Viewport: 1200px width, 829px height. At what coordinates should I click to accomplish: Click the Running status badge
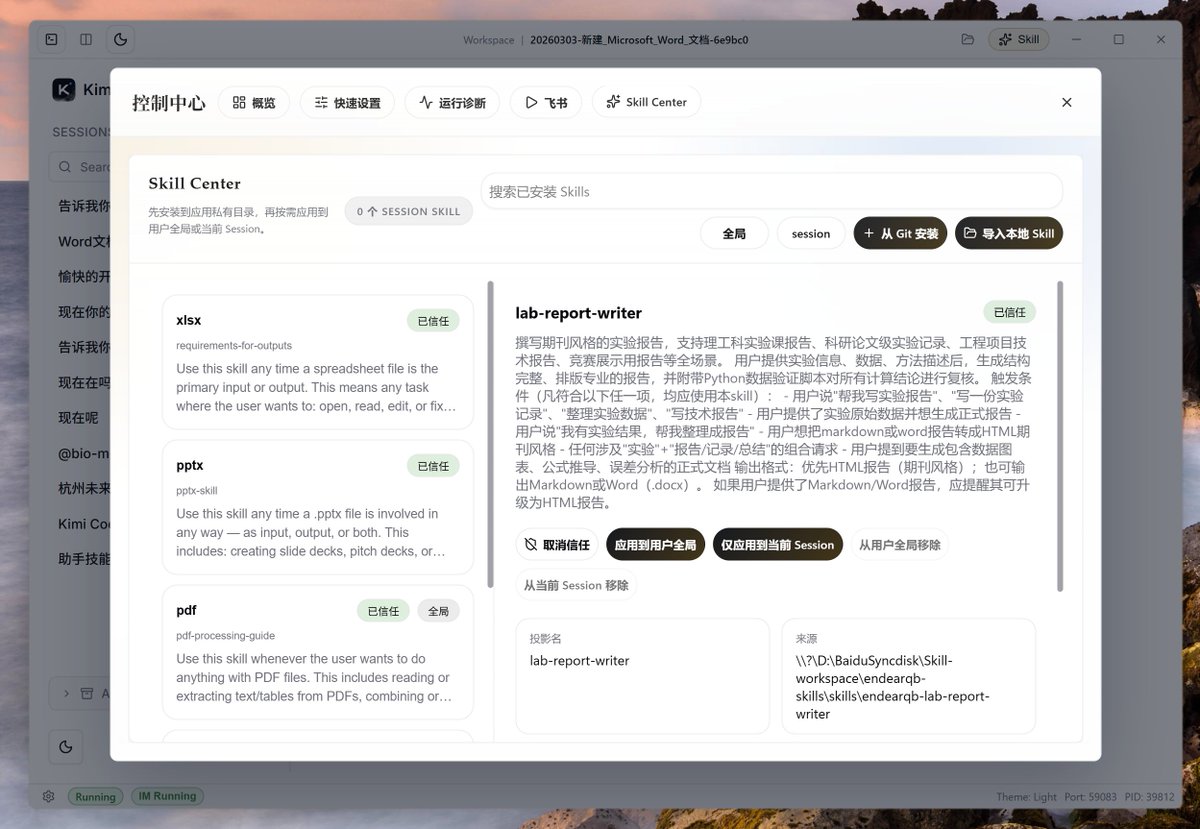(x=95, y=797)
